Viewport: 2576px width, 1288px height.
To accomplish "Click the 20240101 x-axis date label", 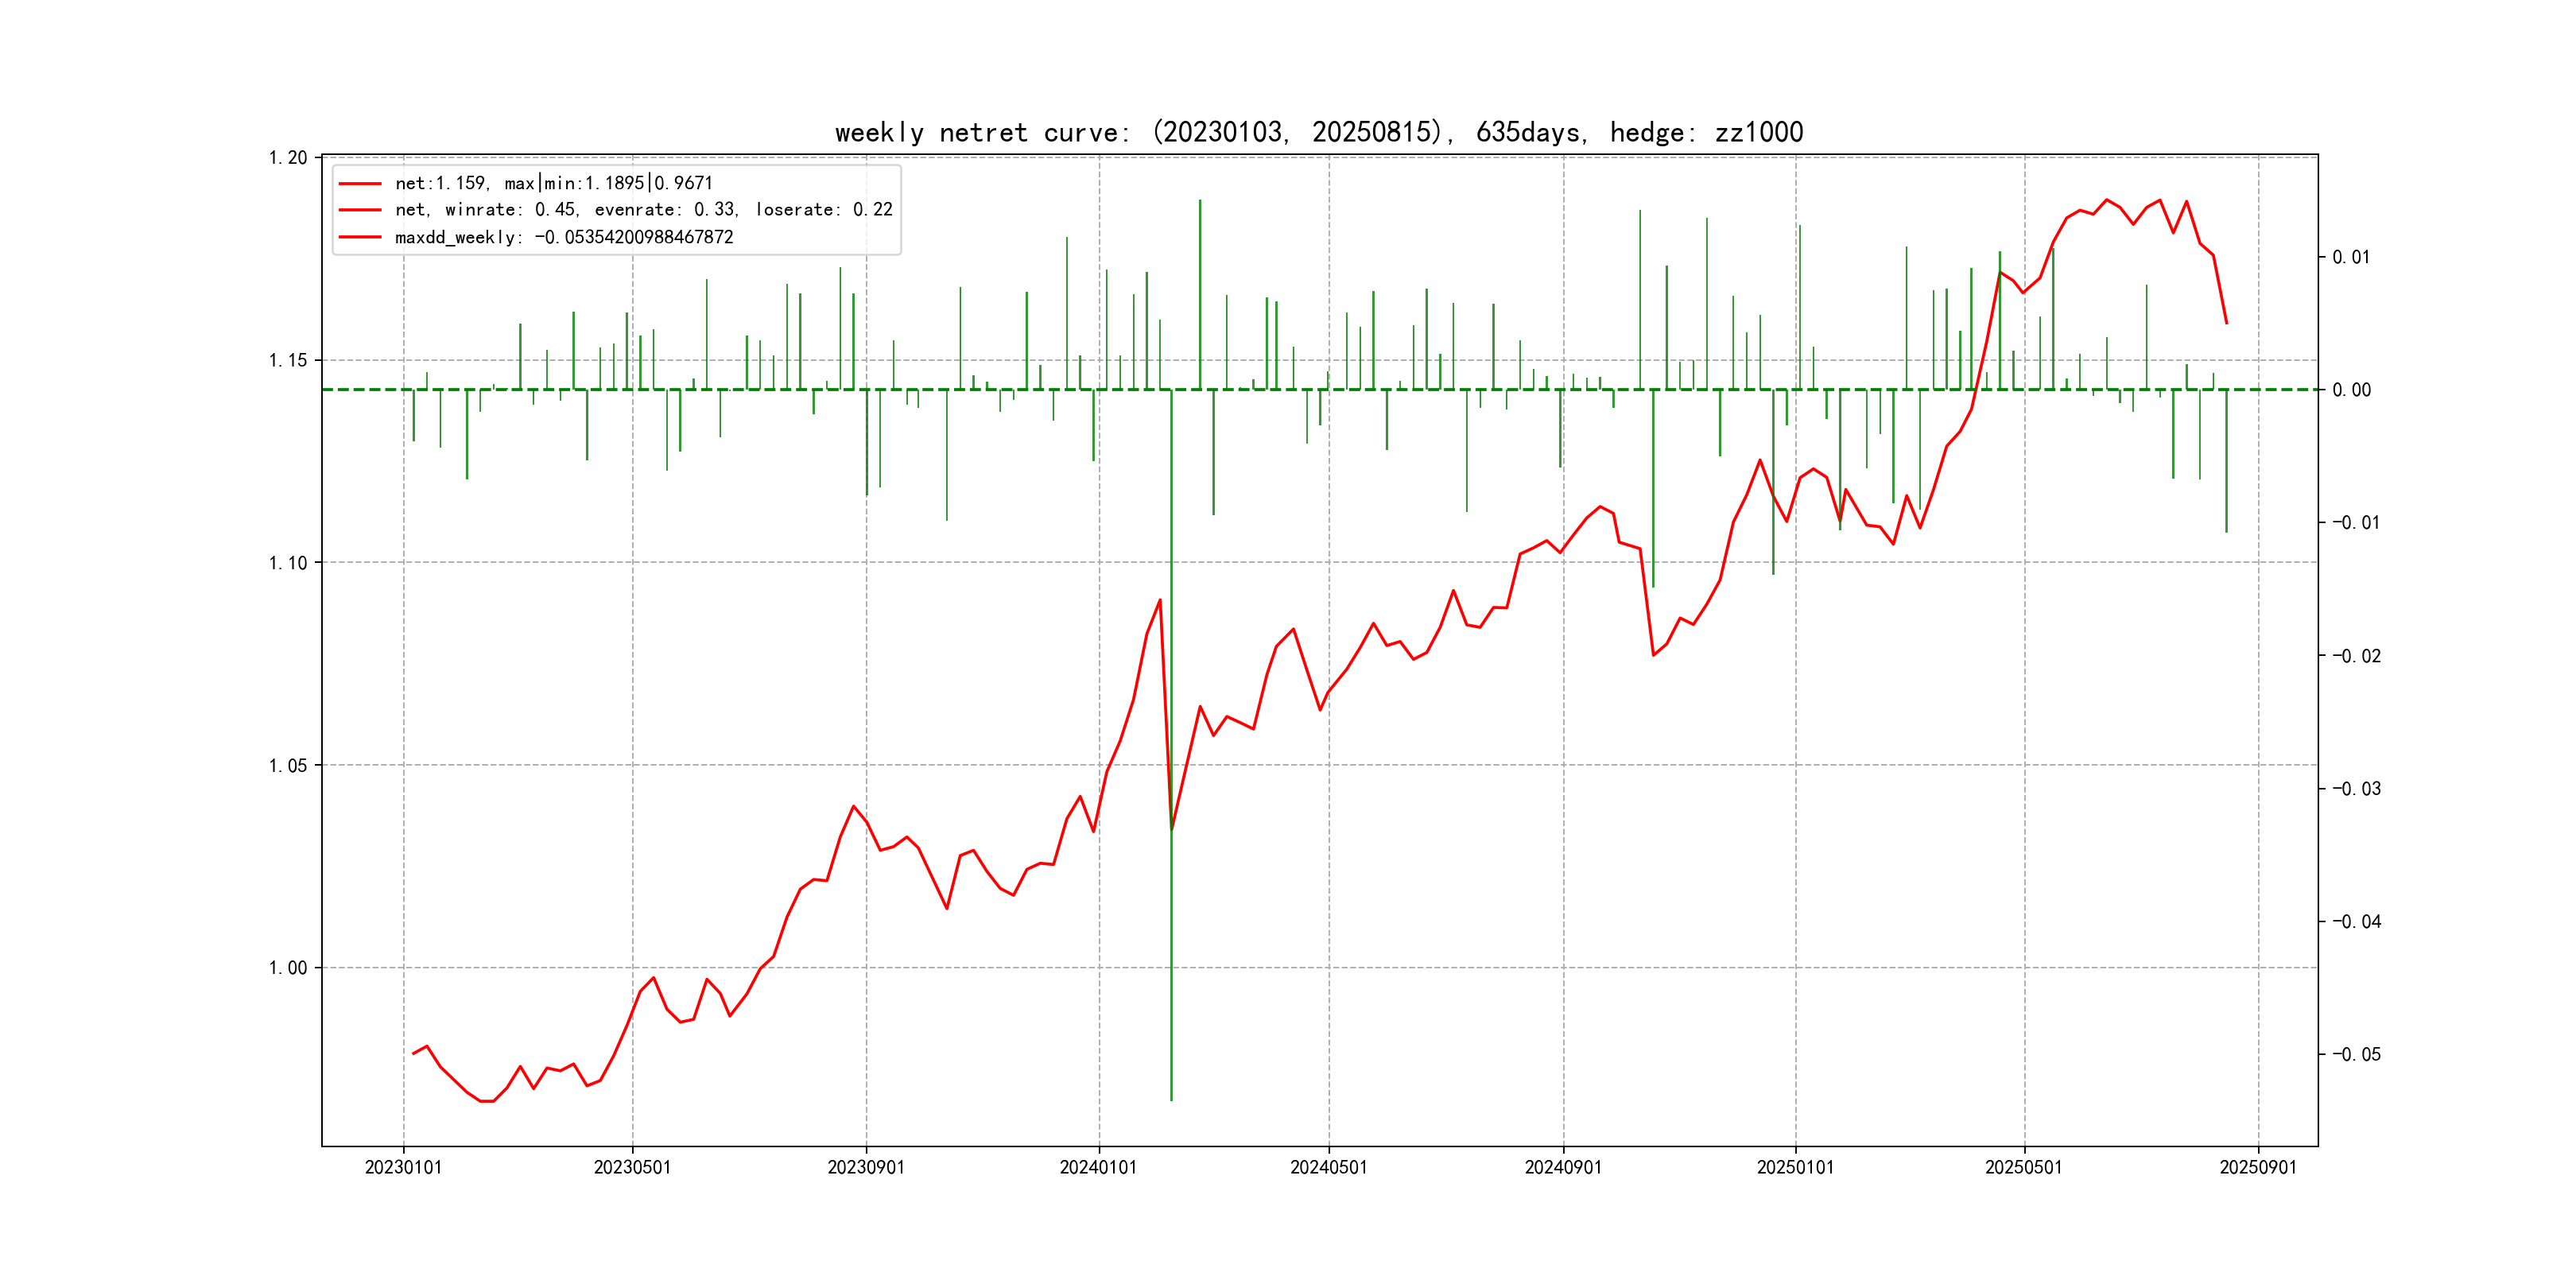I will click(x=1098, y=1168).
